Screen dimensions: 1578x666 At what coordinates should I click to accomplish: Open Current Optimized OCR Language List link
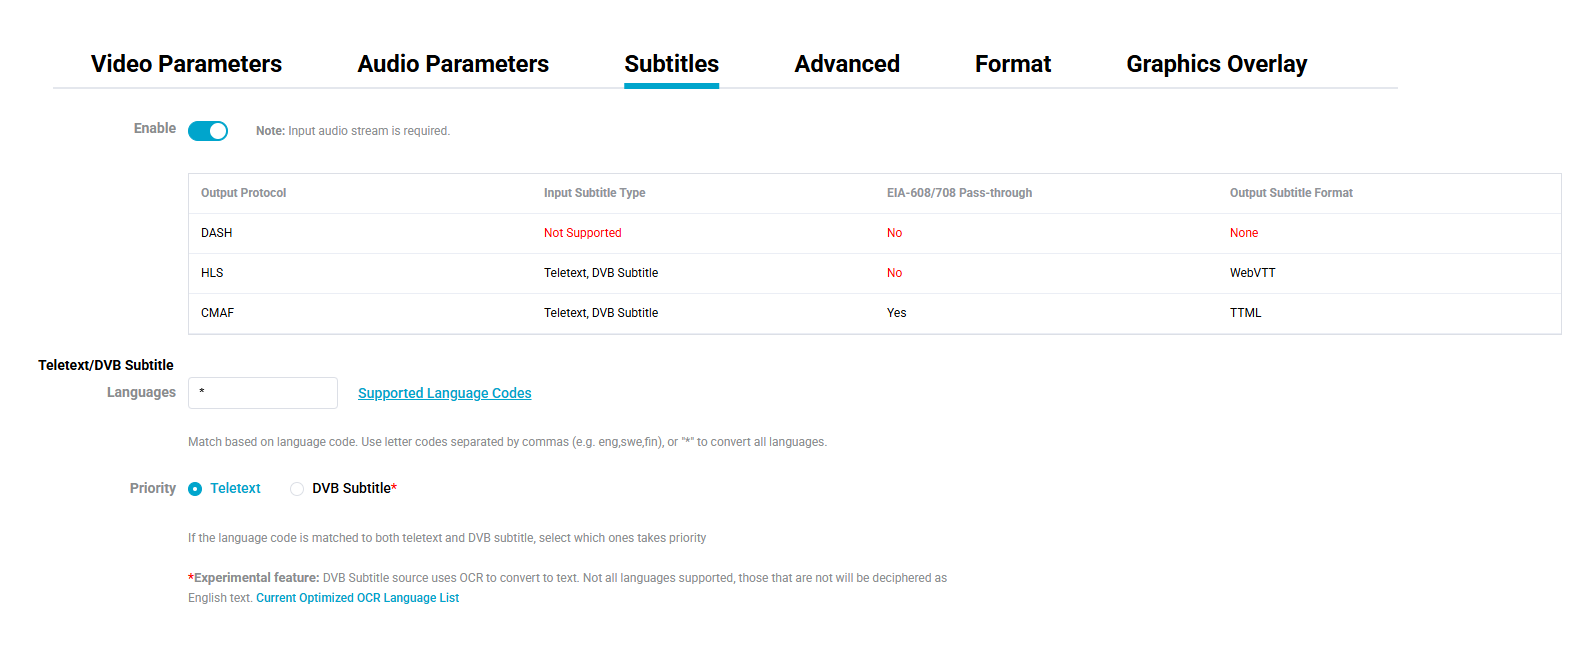coord(357,598)
